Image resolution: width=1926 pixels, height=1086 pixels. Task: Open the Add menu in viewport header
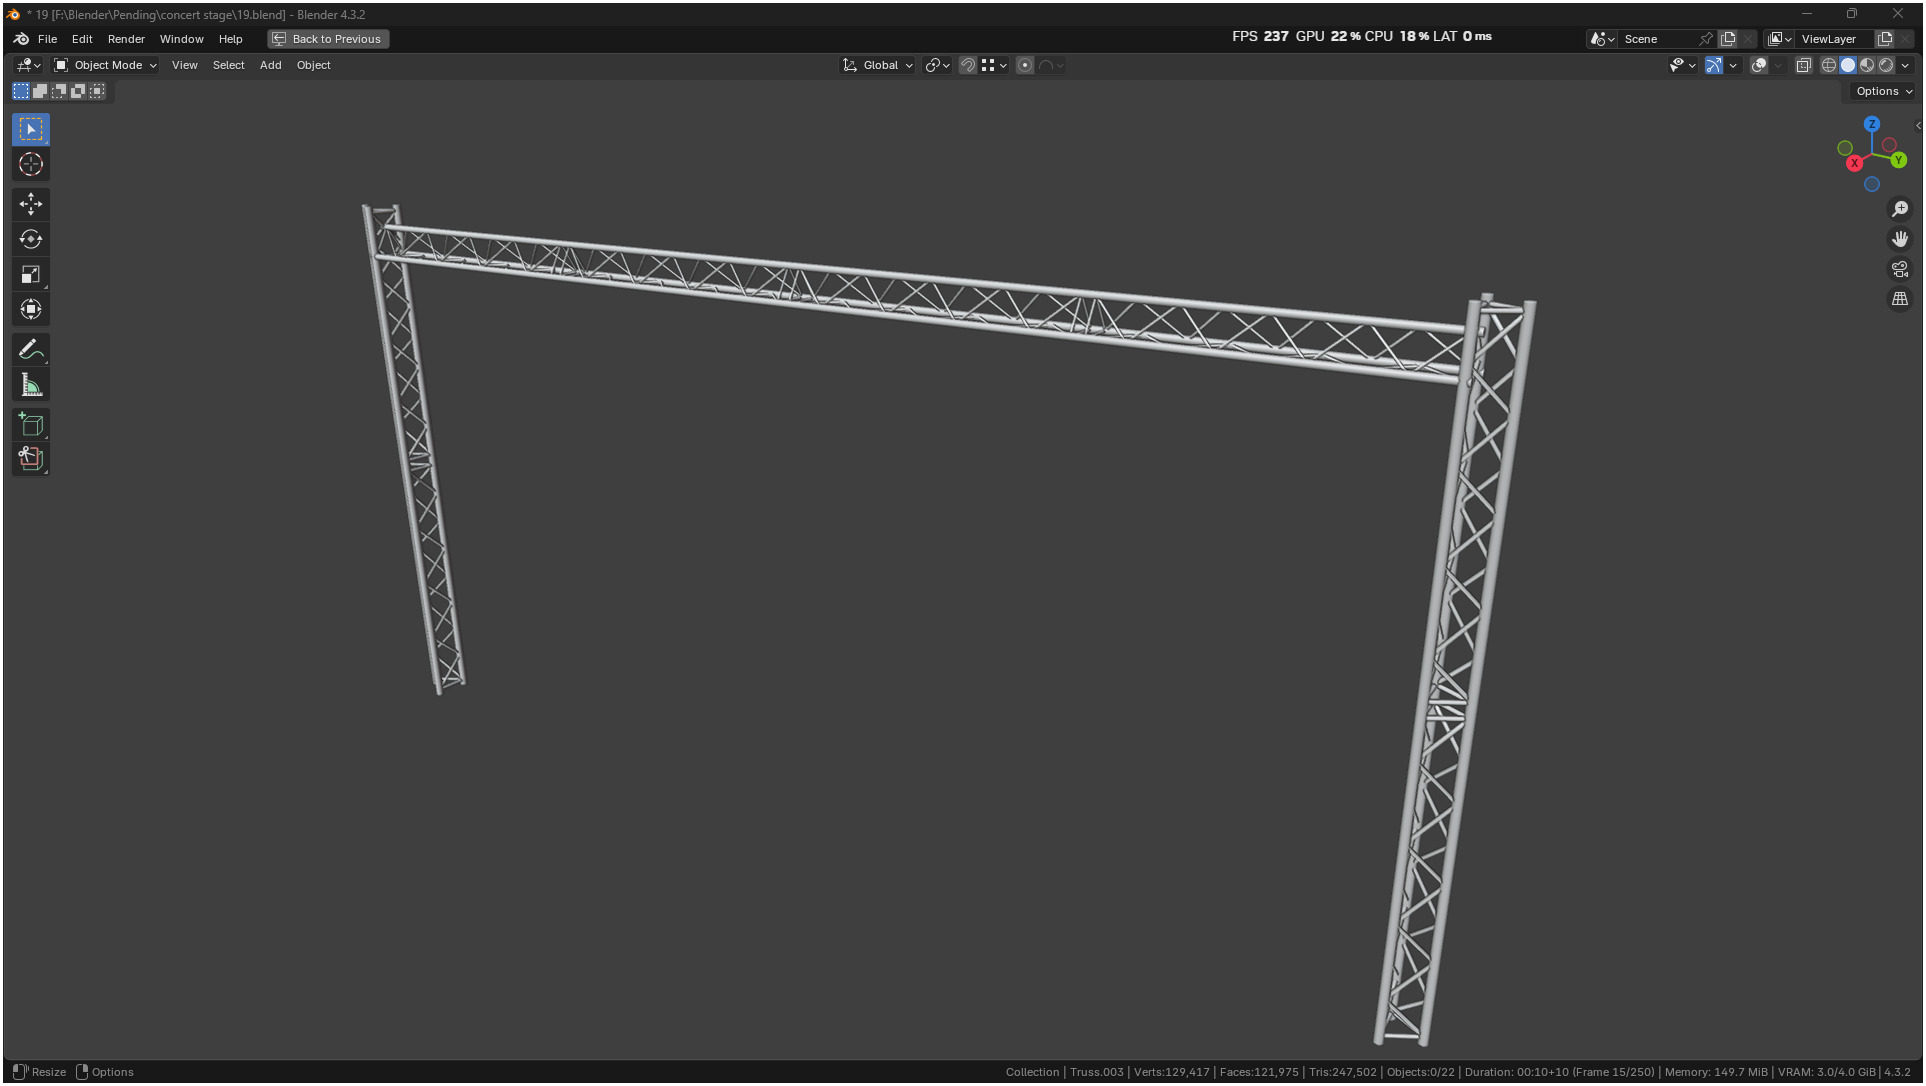[x=270, y=65]
